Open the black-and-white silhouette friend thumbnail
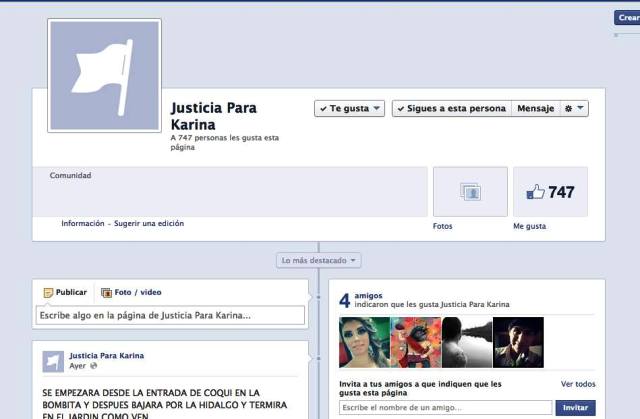 coord(467,342)
